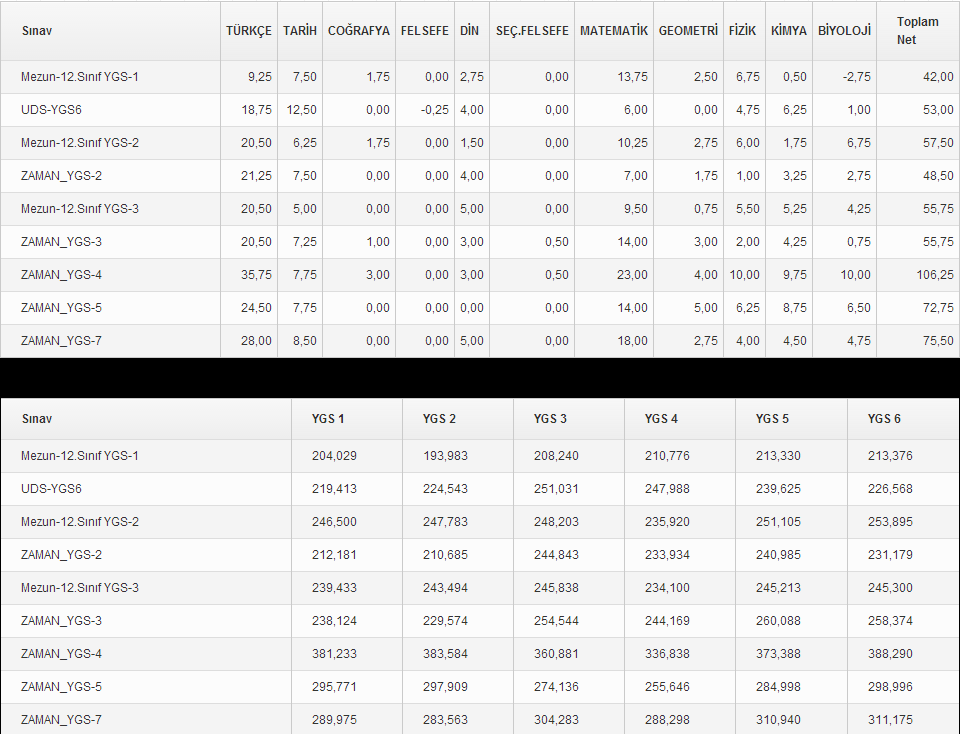Click the 311,175 YGS 6 score
The width and height of the screenshot is (960, 734).
[890, 720]
